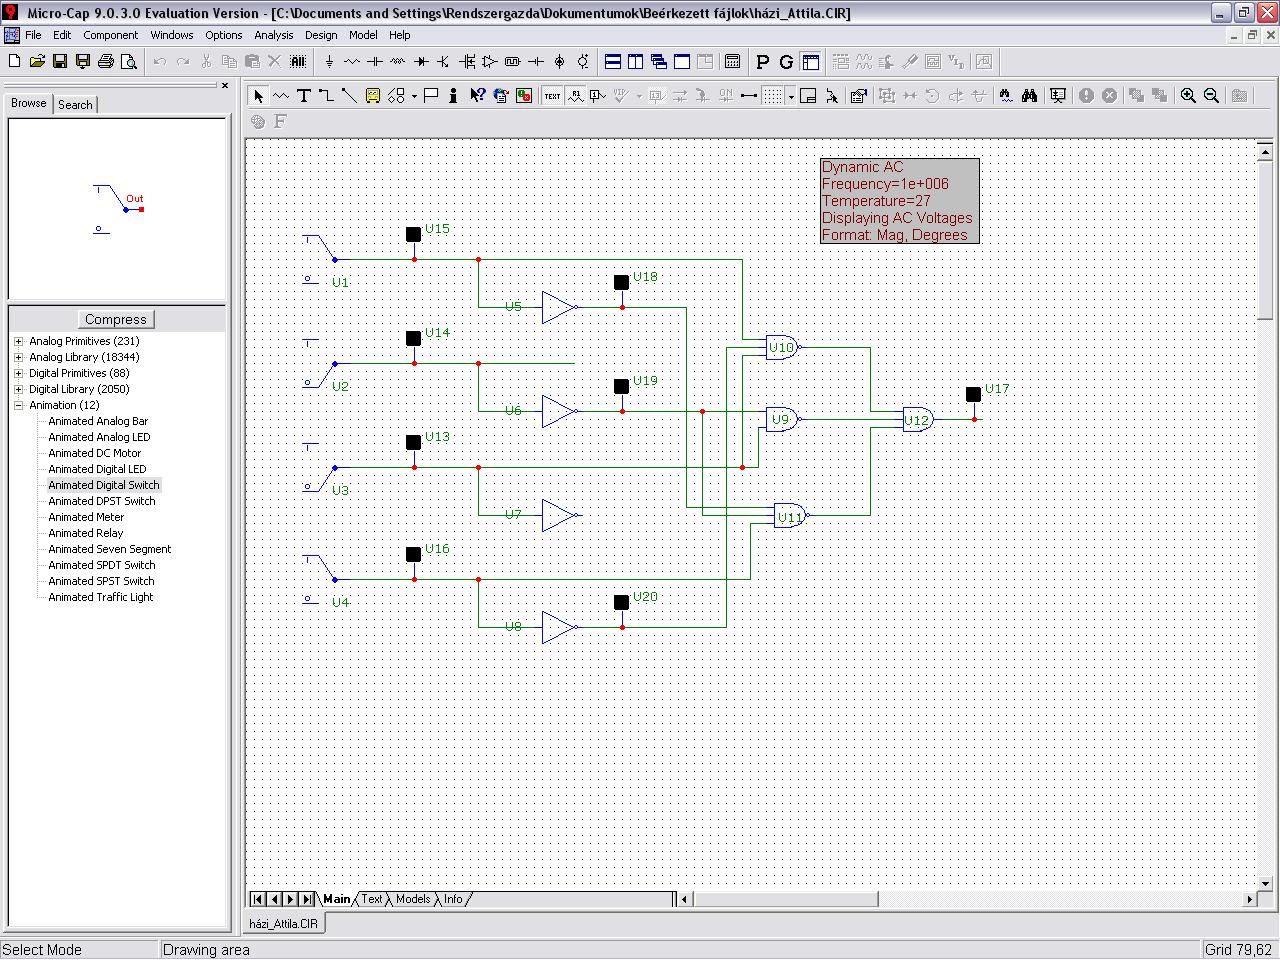Image resolution: width=1280 pixels, height=960 pixels.
Task: Collapse the Animation tree node
Action: tap(18, 405)
